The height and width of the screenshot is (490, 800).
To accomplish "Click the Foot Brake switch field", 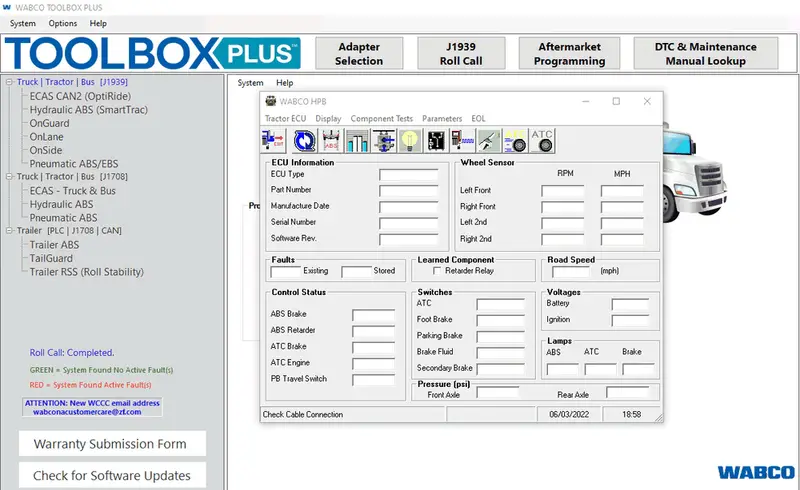I will pyautogui.click(x=501, y=321).
